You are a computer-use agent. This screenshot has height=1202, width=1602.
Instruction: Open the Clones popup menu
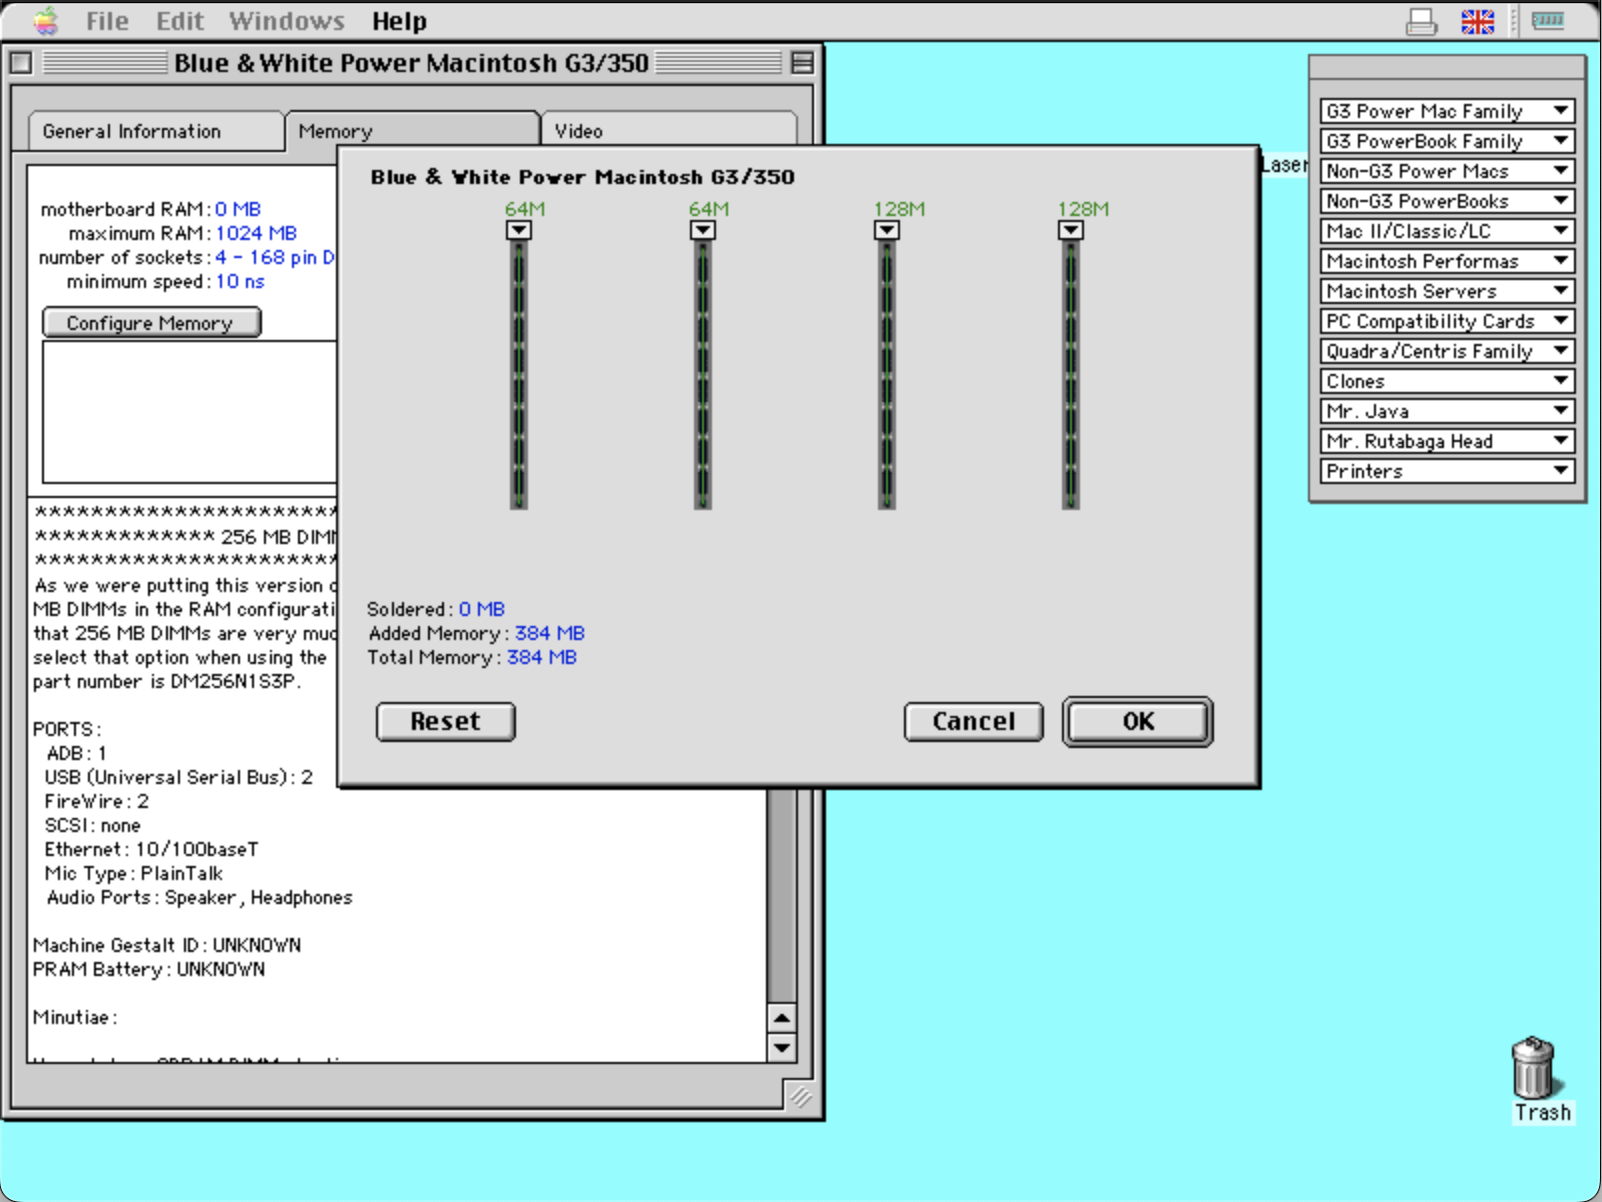[1447, 381]
